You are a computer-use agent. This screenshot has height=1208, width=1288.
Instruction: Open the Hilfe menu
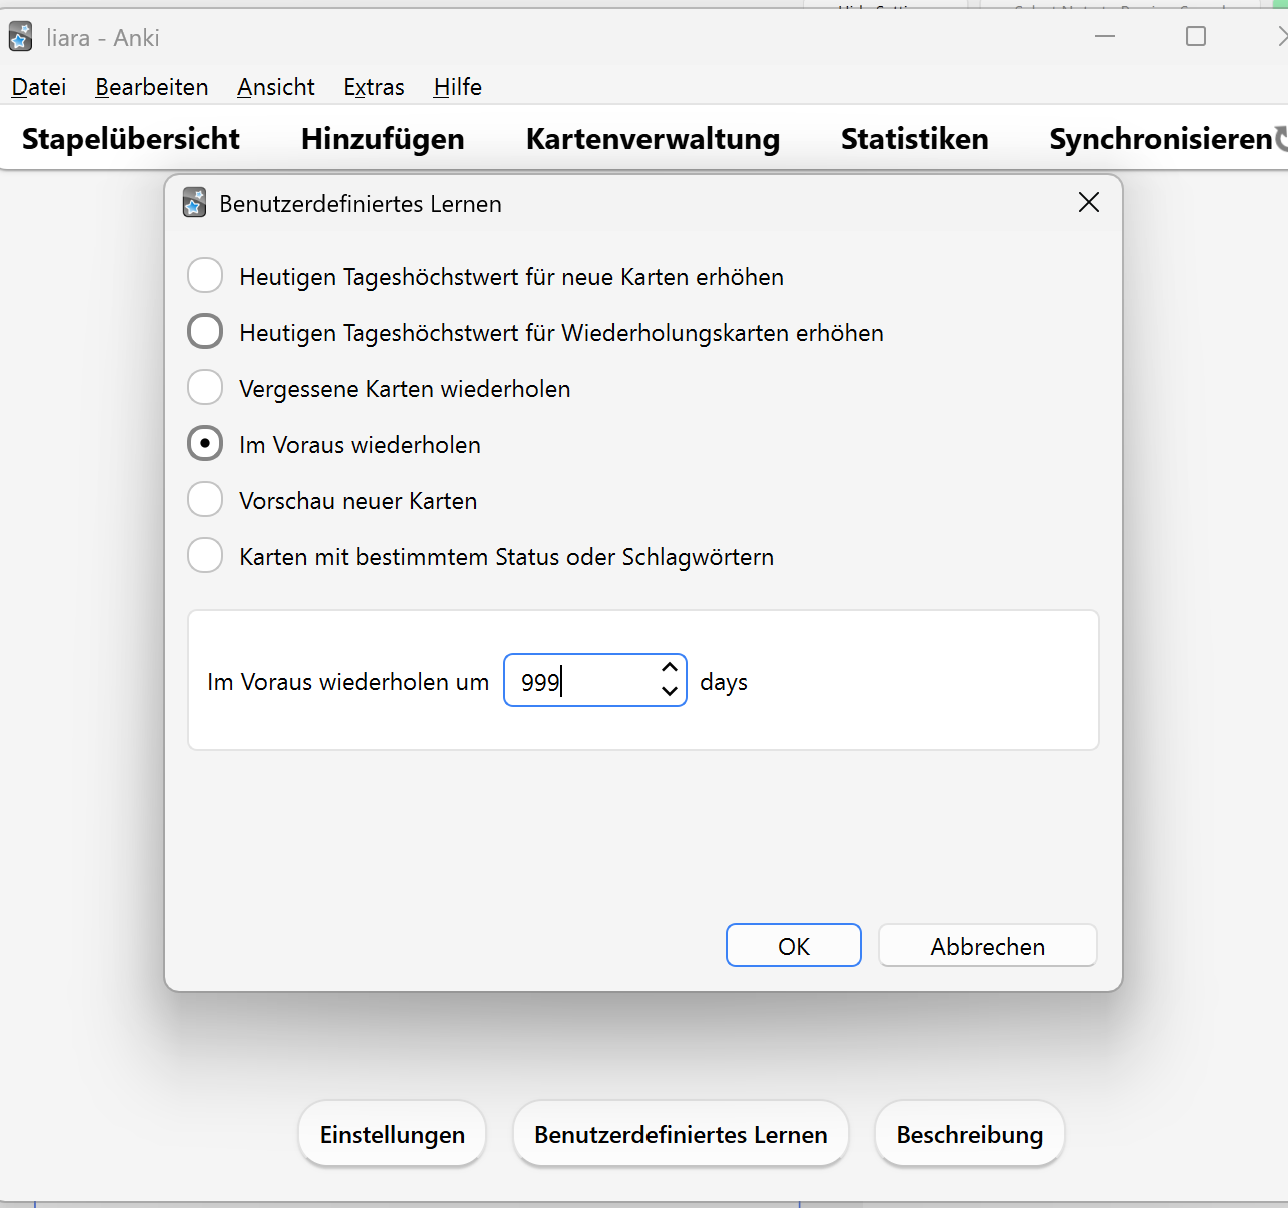[458, 87]
